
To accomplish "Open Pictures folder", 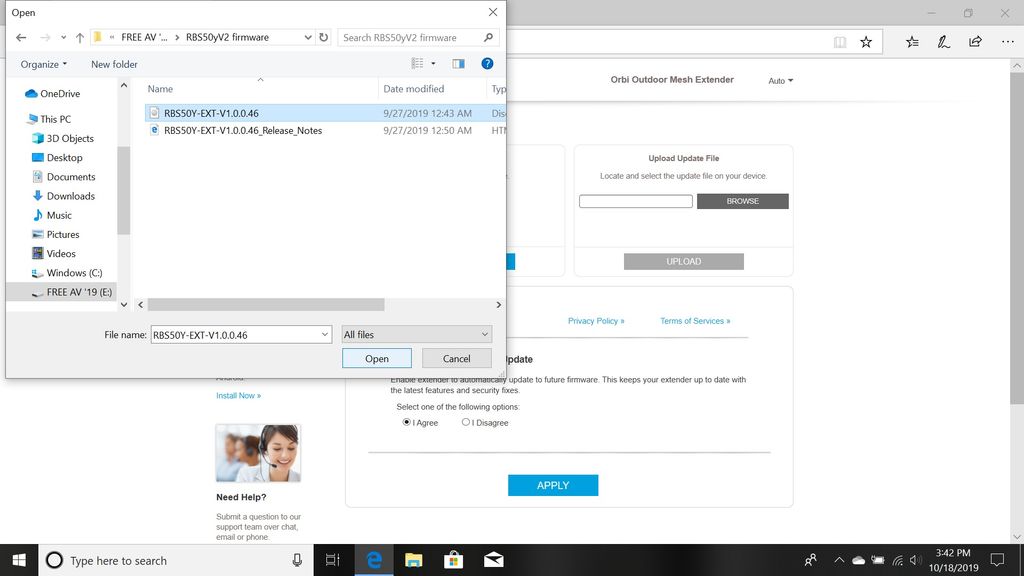I will click(x=56, y=234).
